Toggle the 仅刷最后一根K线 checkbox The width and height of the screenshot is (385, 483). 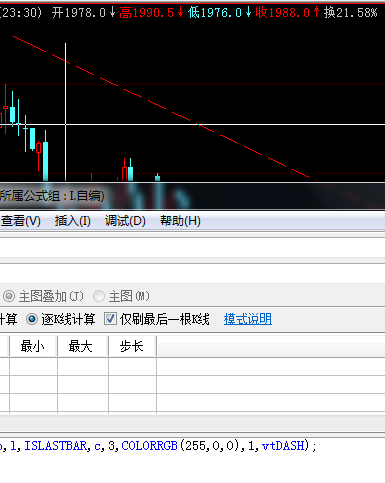[x=110, y=319]
